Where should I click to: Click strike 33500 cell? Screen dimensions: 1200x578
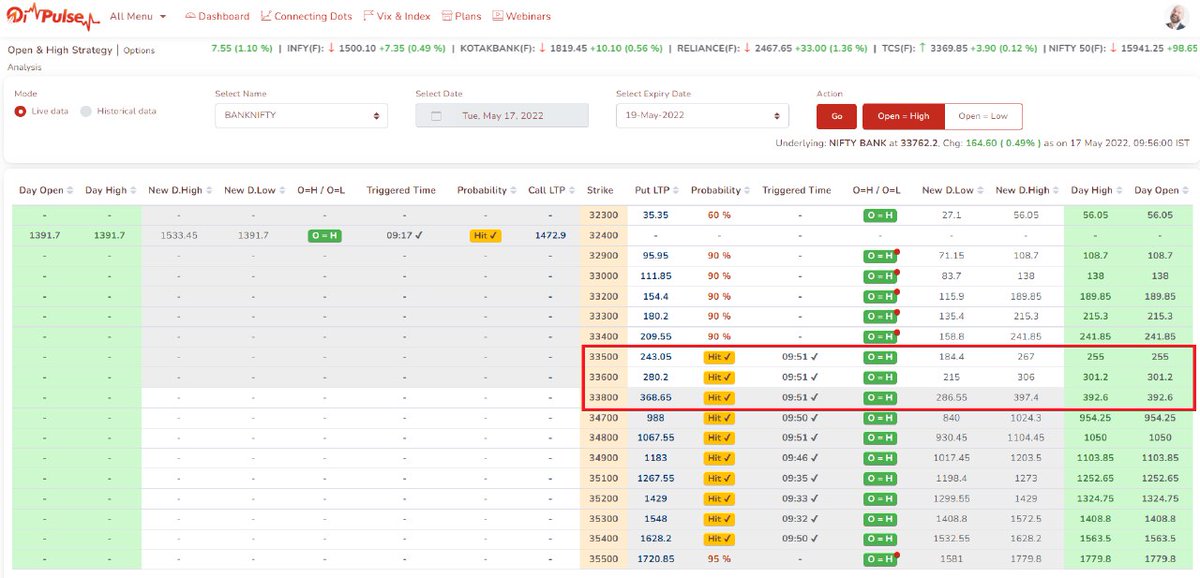pos(602,357)
